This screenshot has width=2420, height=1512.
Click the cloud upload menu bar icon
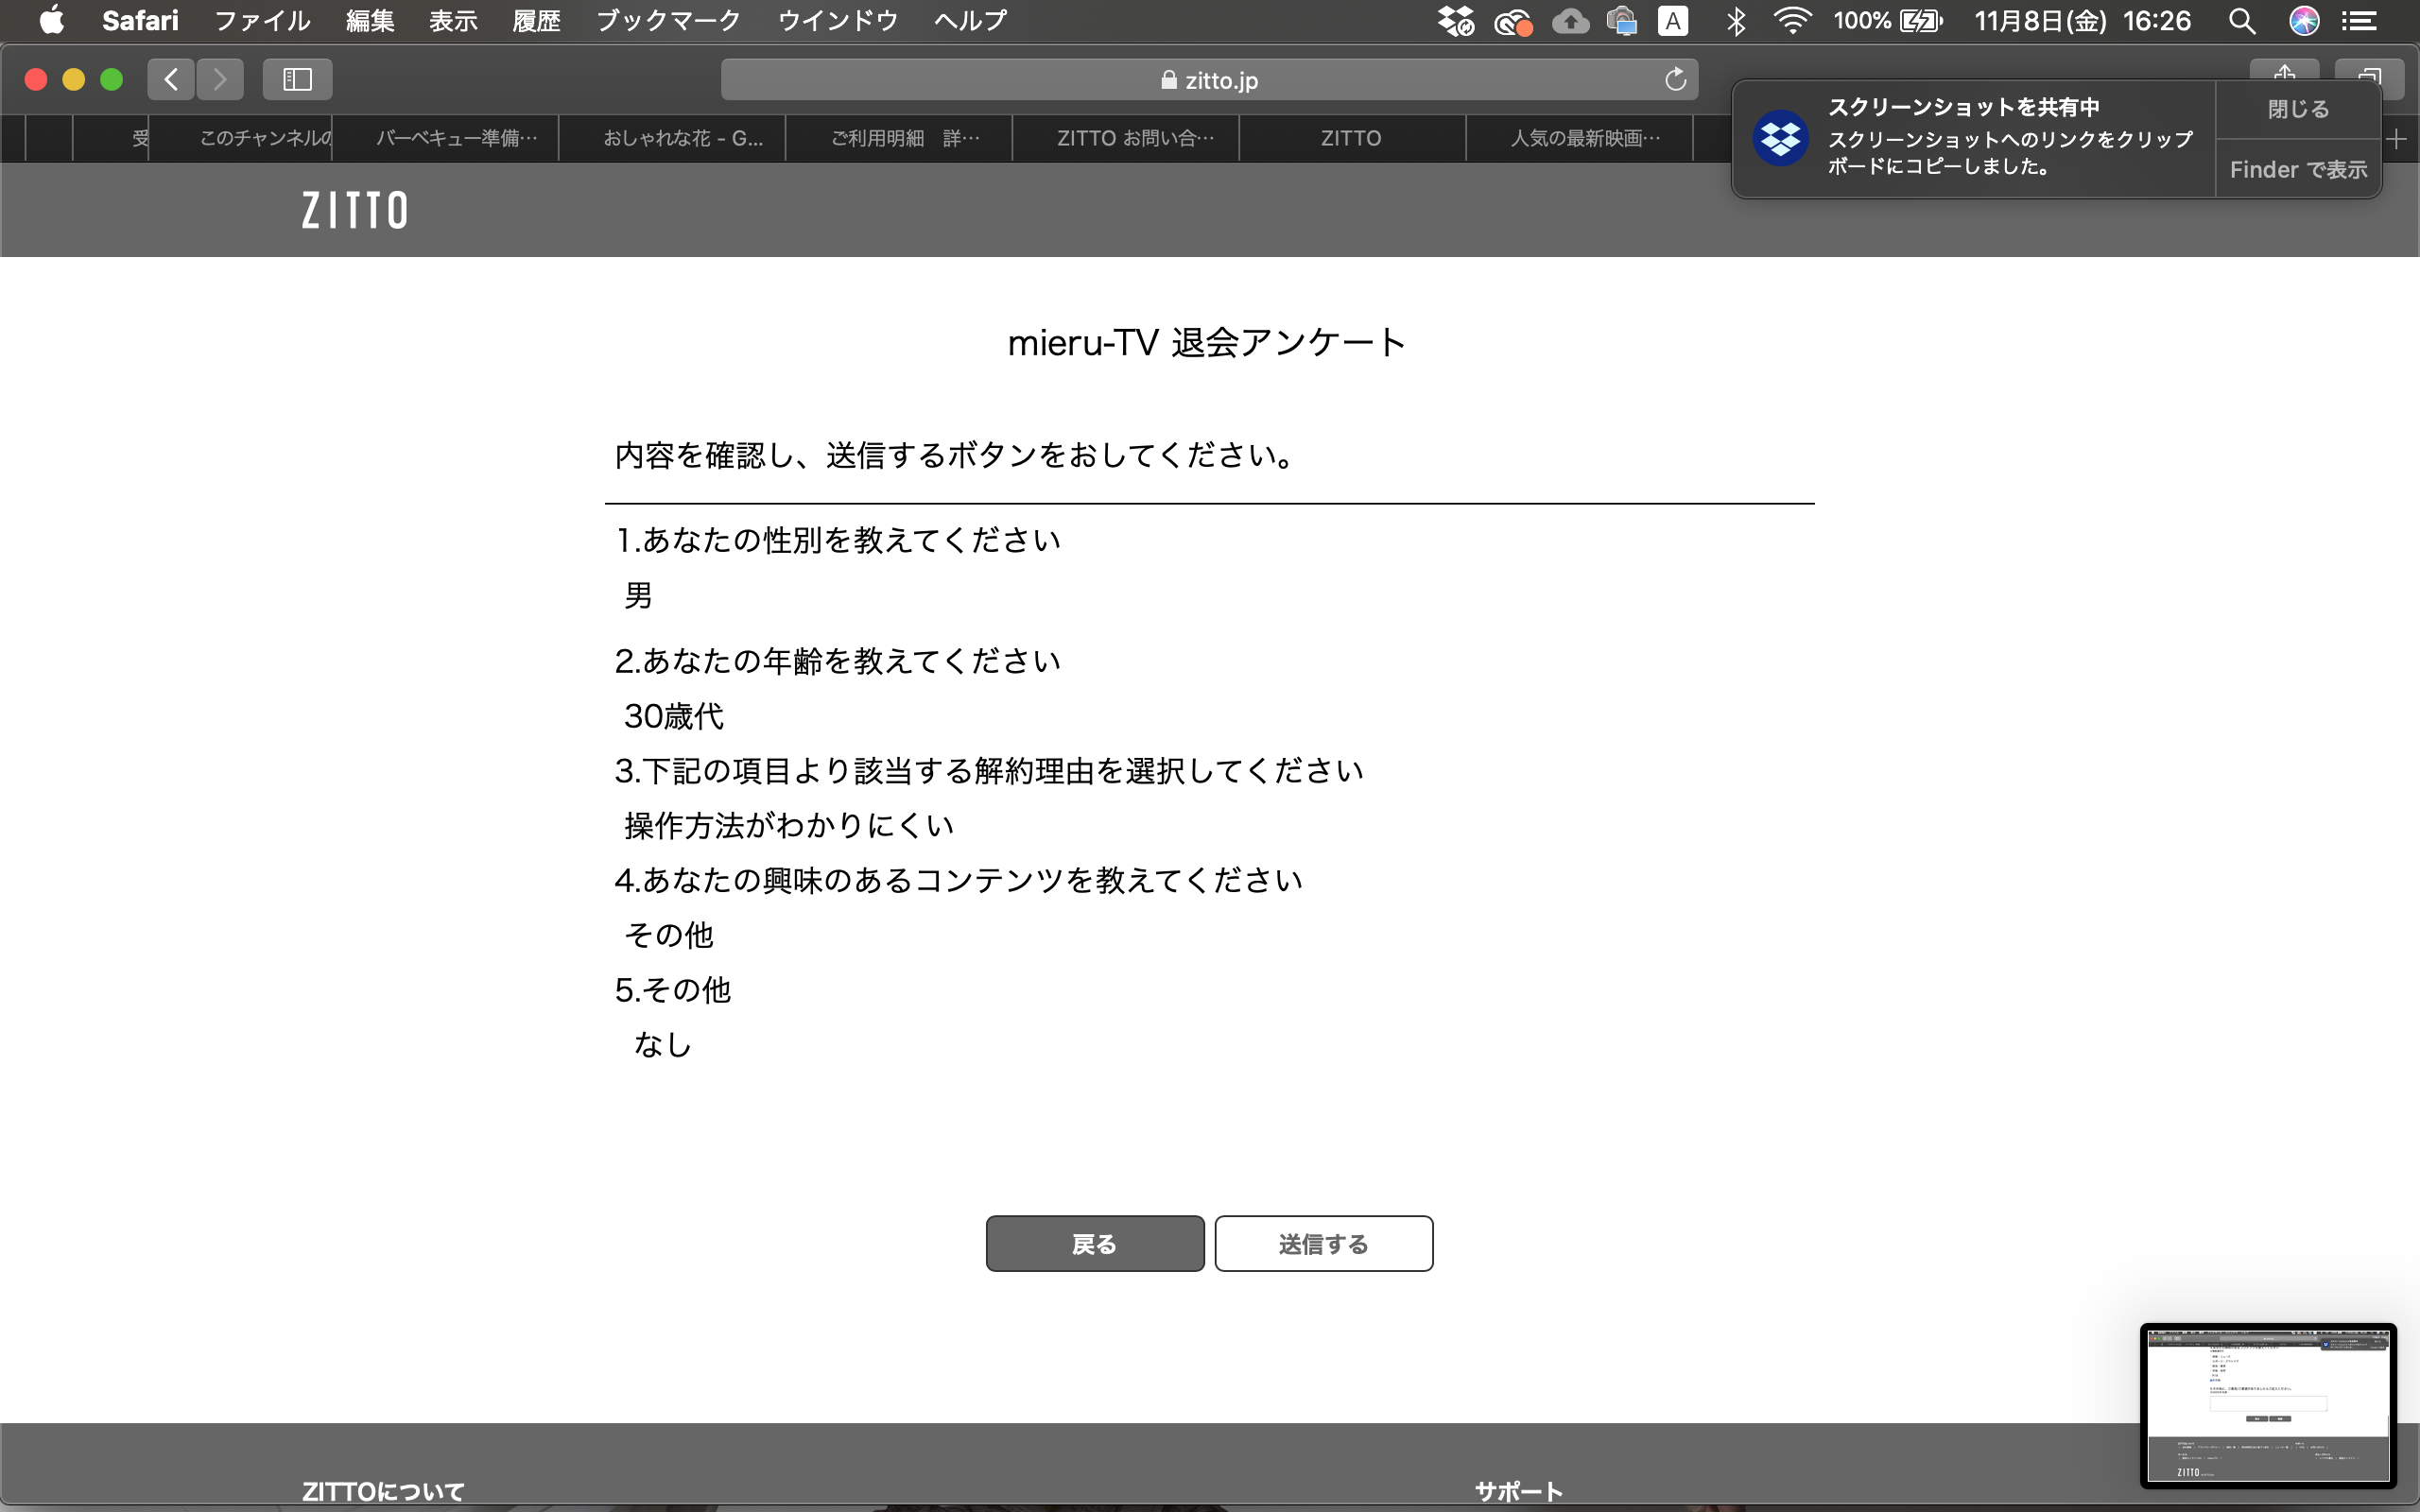pos(1570,20)
